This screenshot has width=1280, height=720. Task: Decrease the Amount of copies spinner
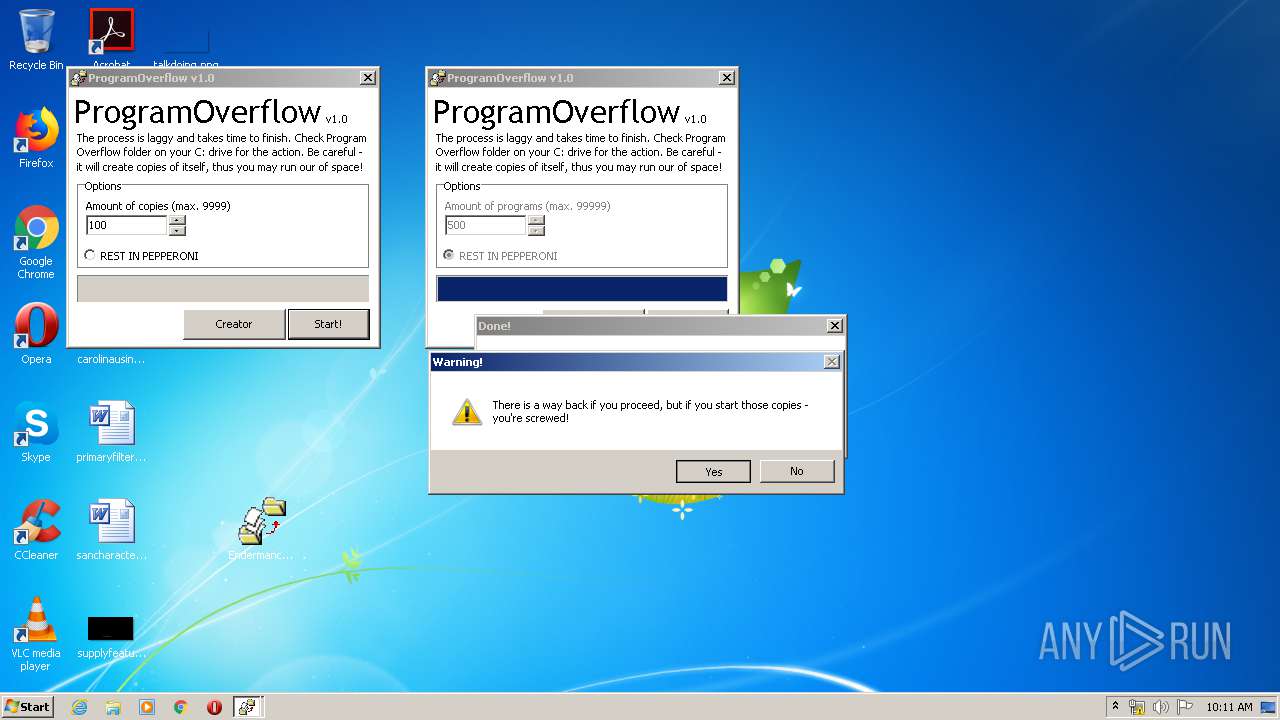pyautogui.click(x=177, y=231)
